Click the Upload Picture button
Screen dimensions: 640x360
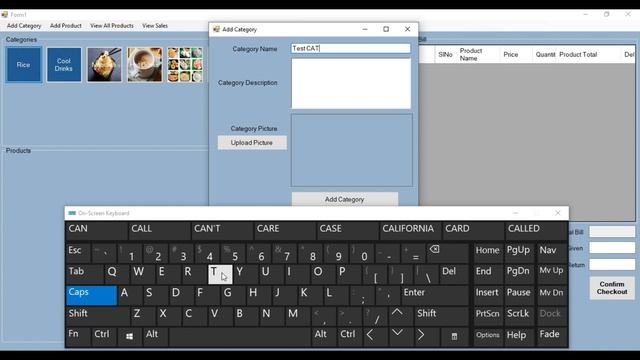[x=252, y=143]
